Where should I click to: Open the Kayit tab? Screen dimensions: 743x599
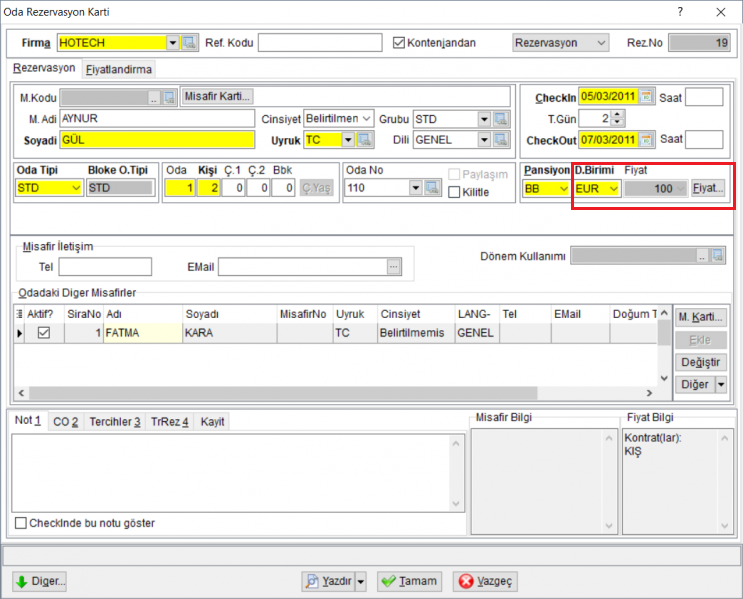tap(212, 422)
